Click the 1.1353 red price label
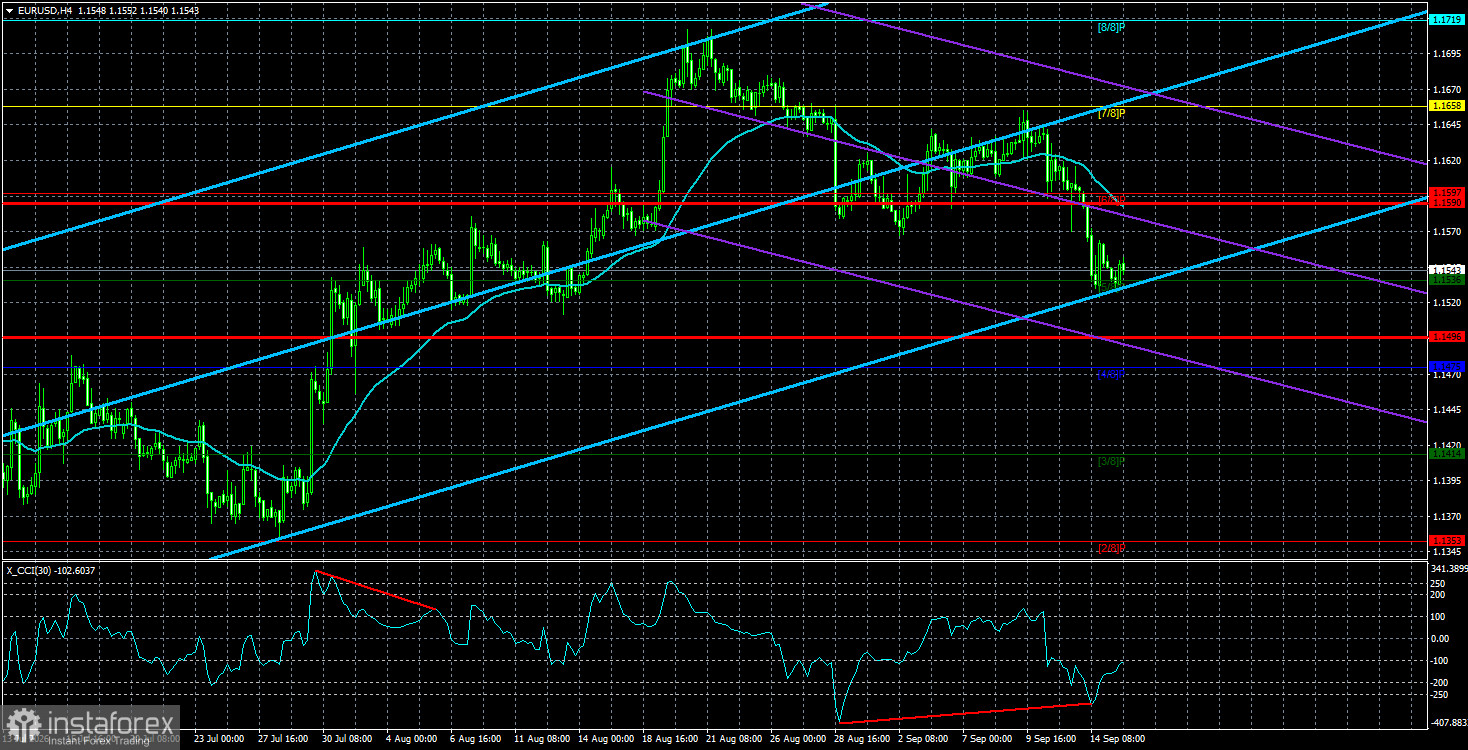The width and height of the screenshot is (1468, 750). point(1447,540)
